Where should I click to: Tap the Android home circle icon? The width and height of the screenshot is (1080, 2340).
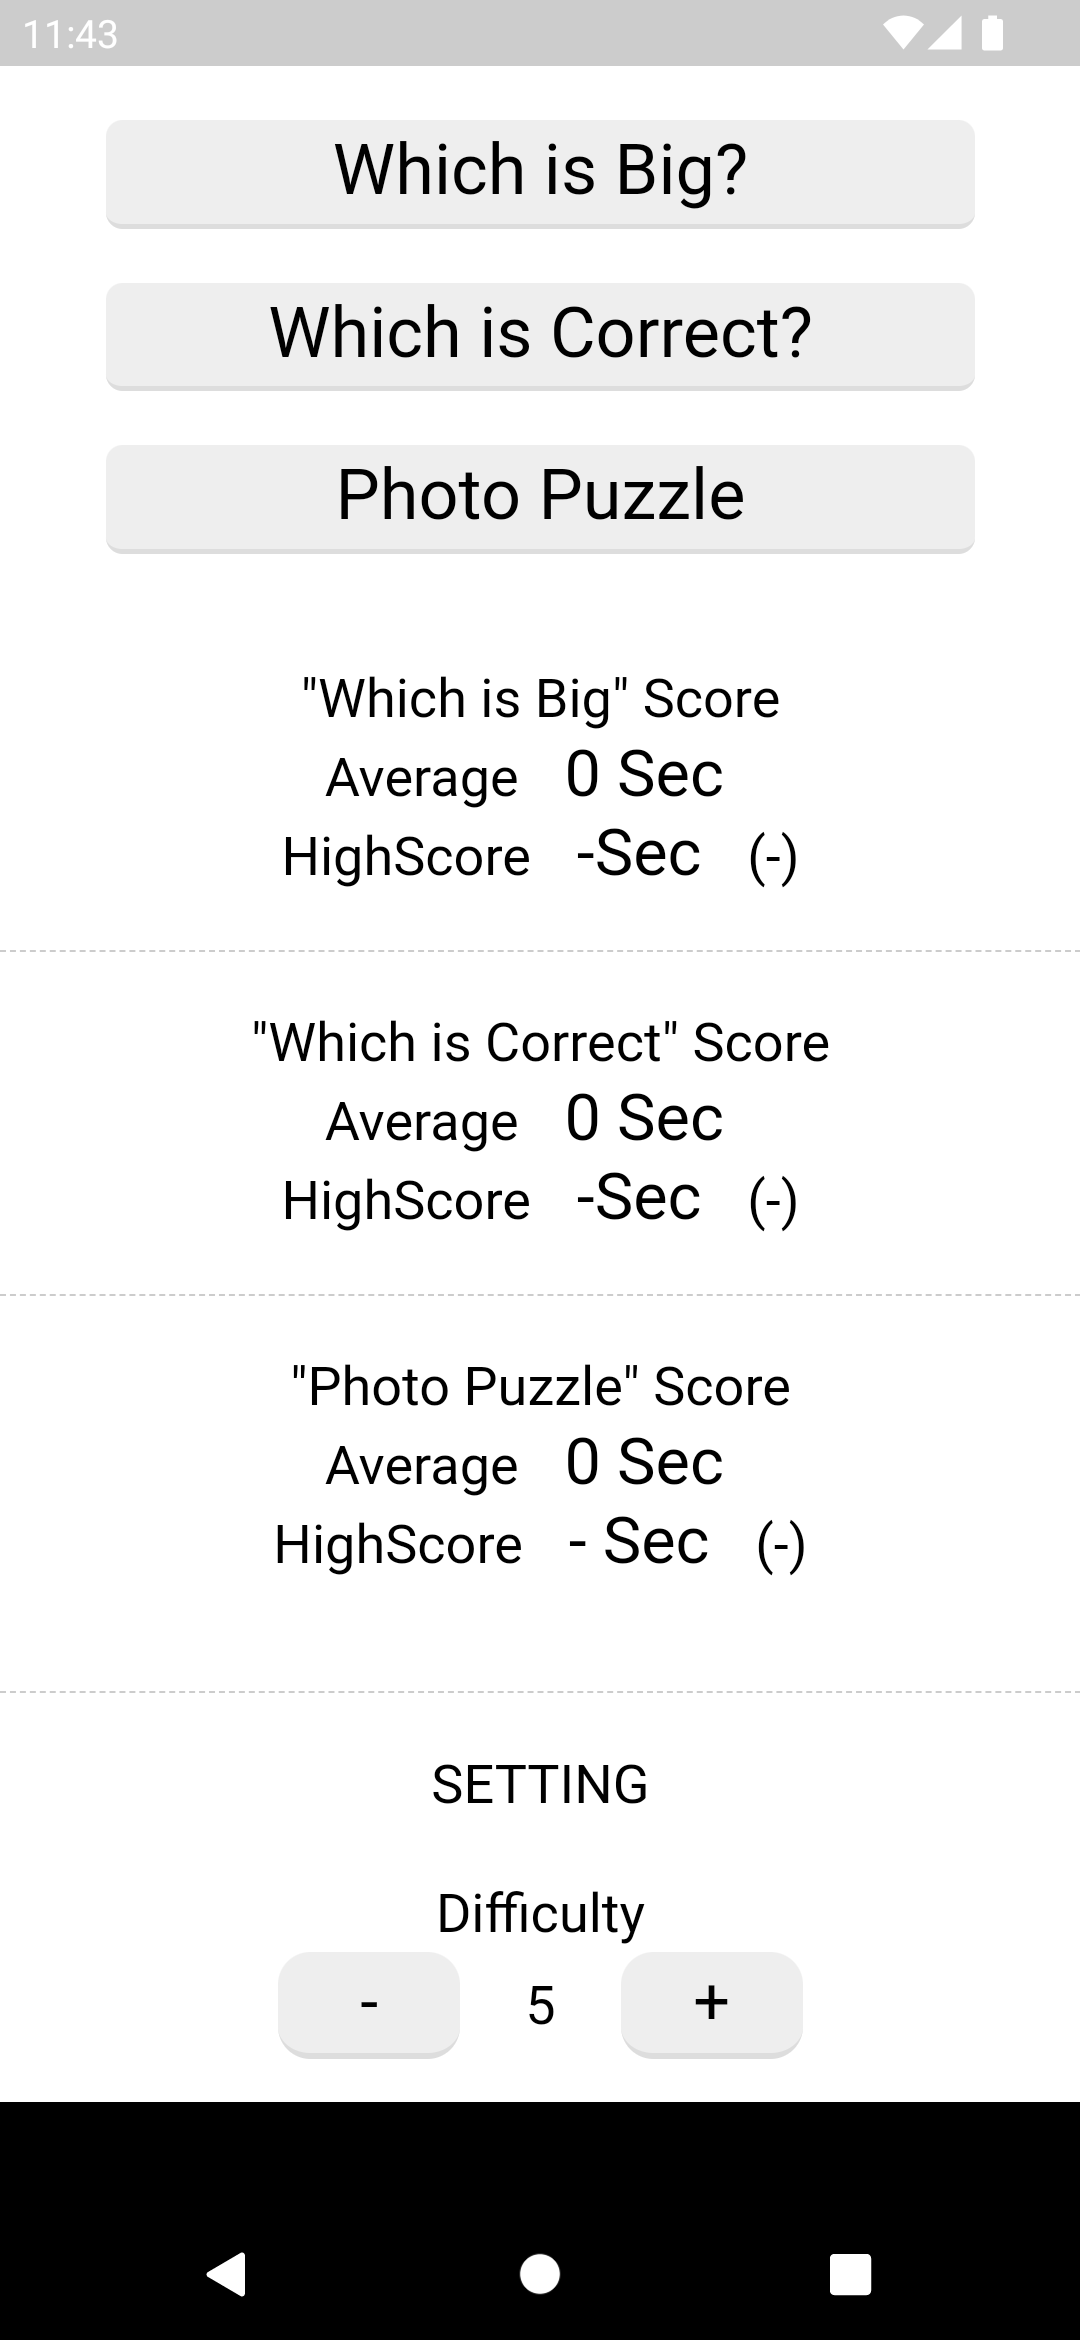[x=540, y=2274]
